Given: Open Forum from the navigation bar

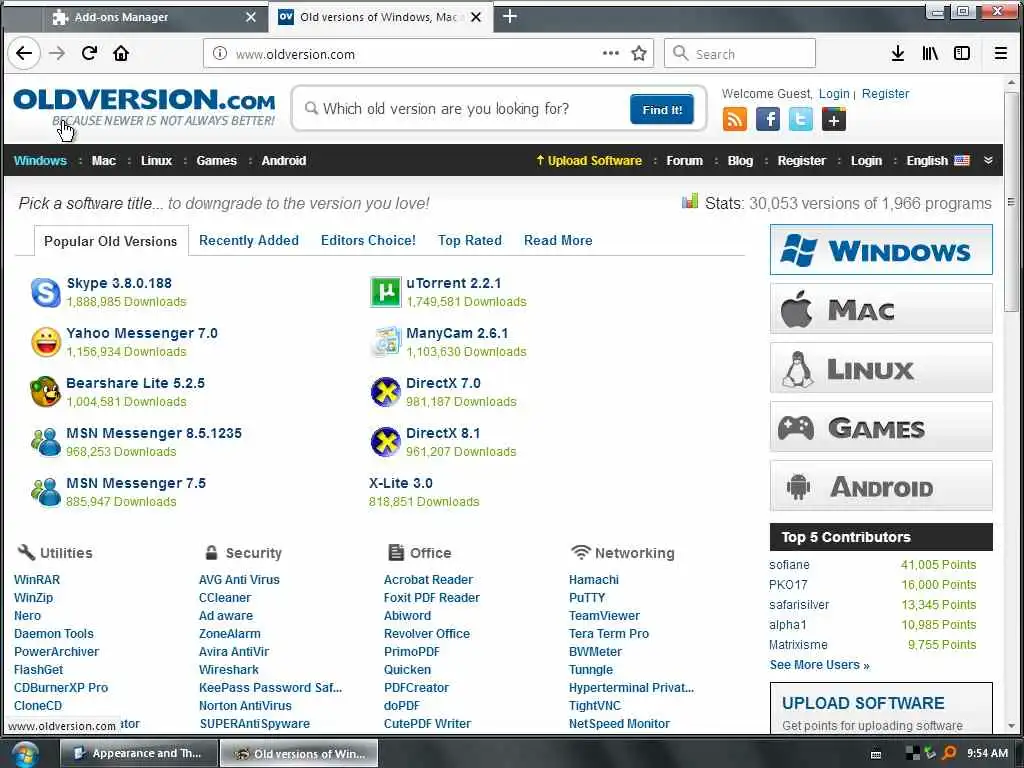Looking at the screenshot, I should (684, 161).
